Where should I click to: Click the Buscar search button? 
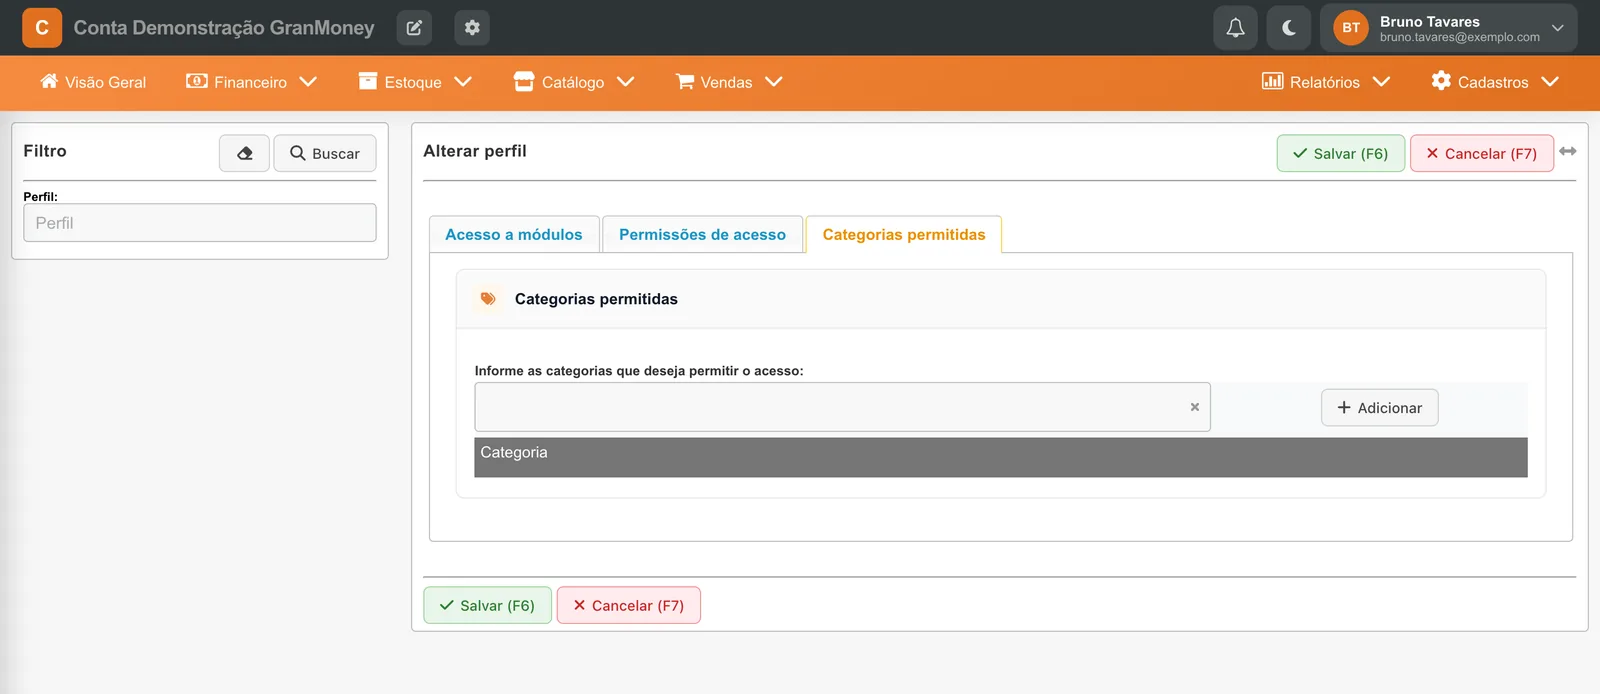pos(325,153)
